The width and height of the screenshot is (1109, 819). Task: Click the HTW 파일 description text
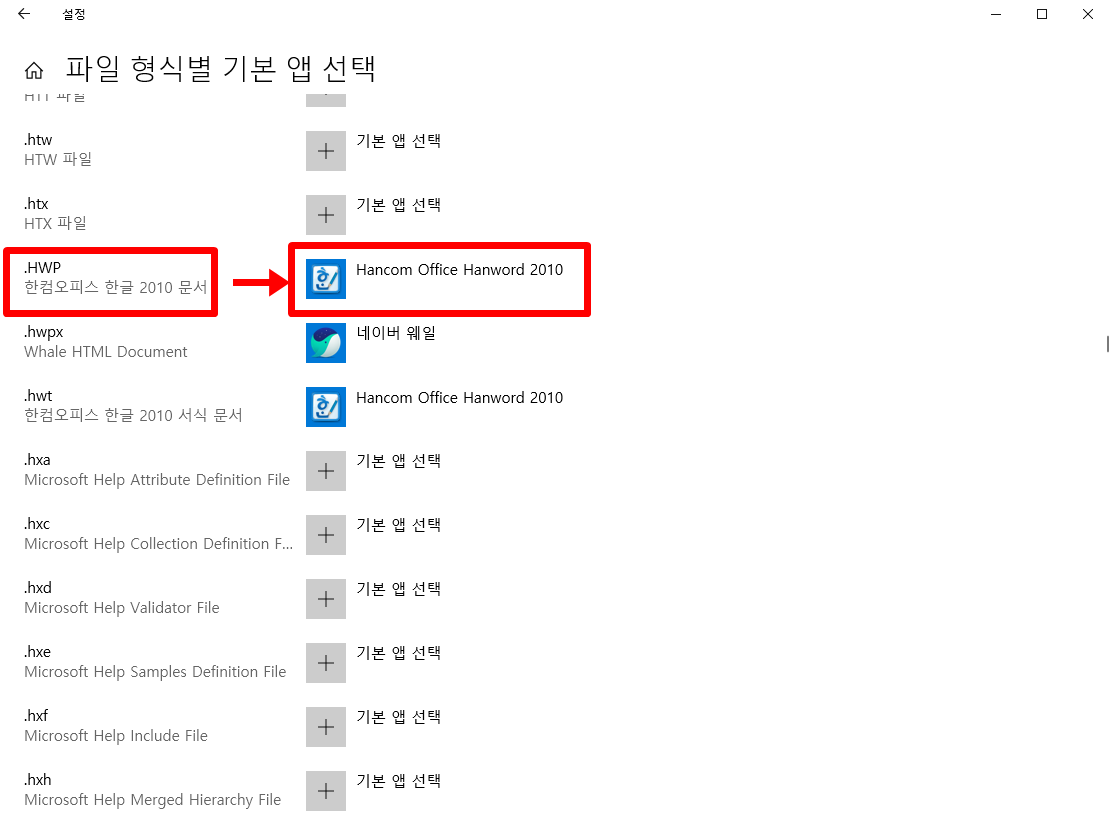coord(58,160)
